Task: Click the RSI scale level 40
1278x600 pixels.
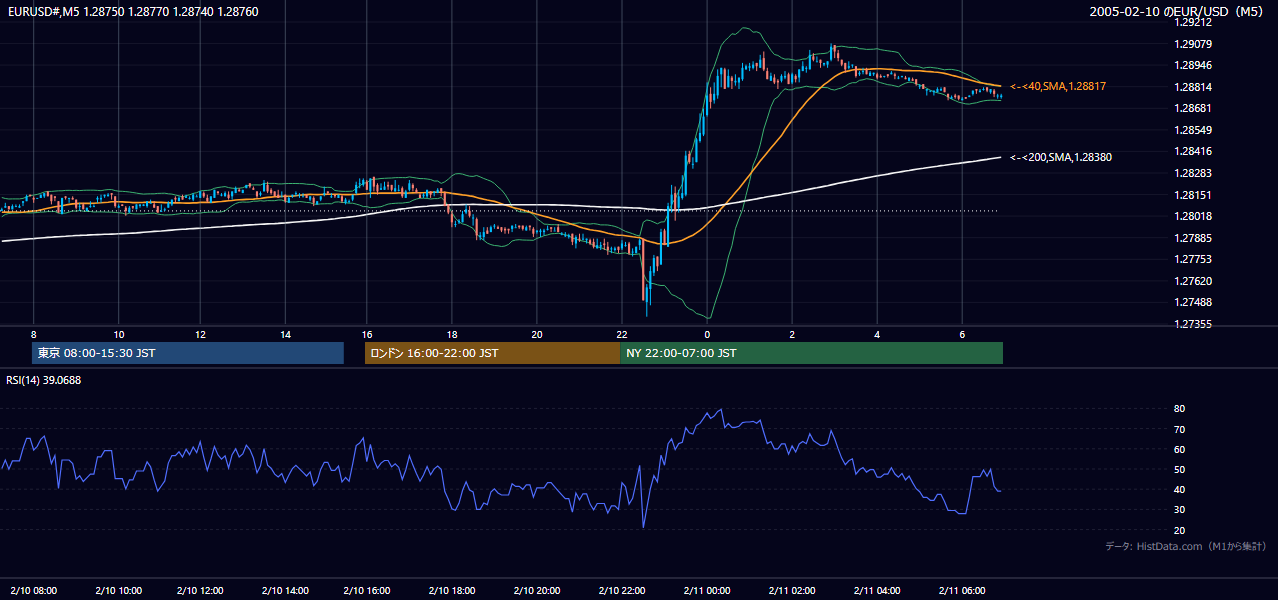Action: 1180,489
